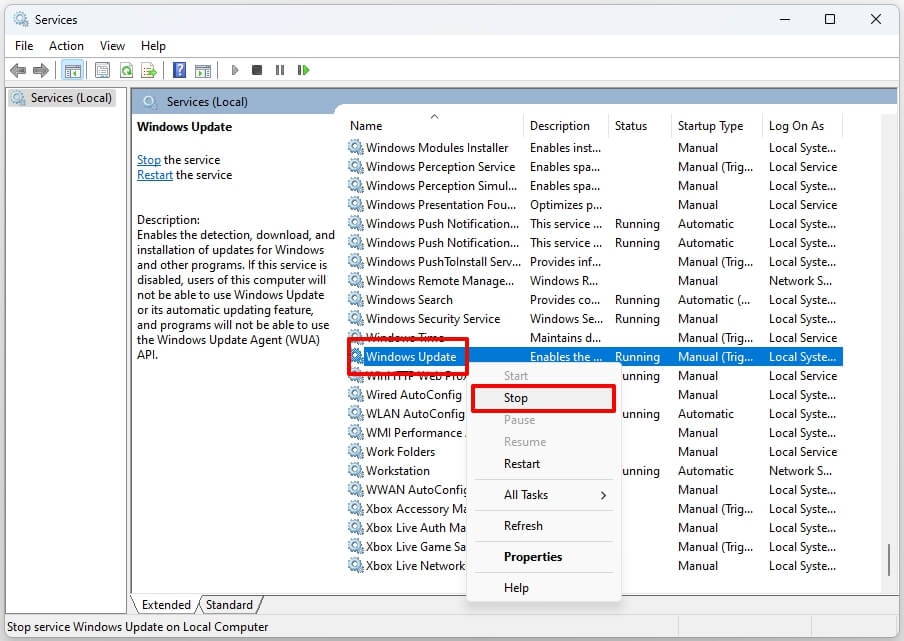The image size is (904, 641).
Task: Click the green Refresh icon in the toolbar
Action: point(126,70)
